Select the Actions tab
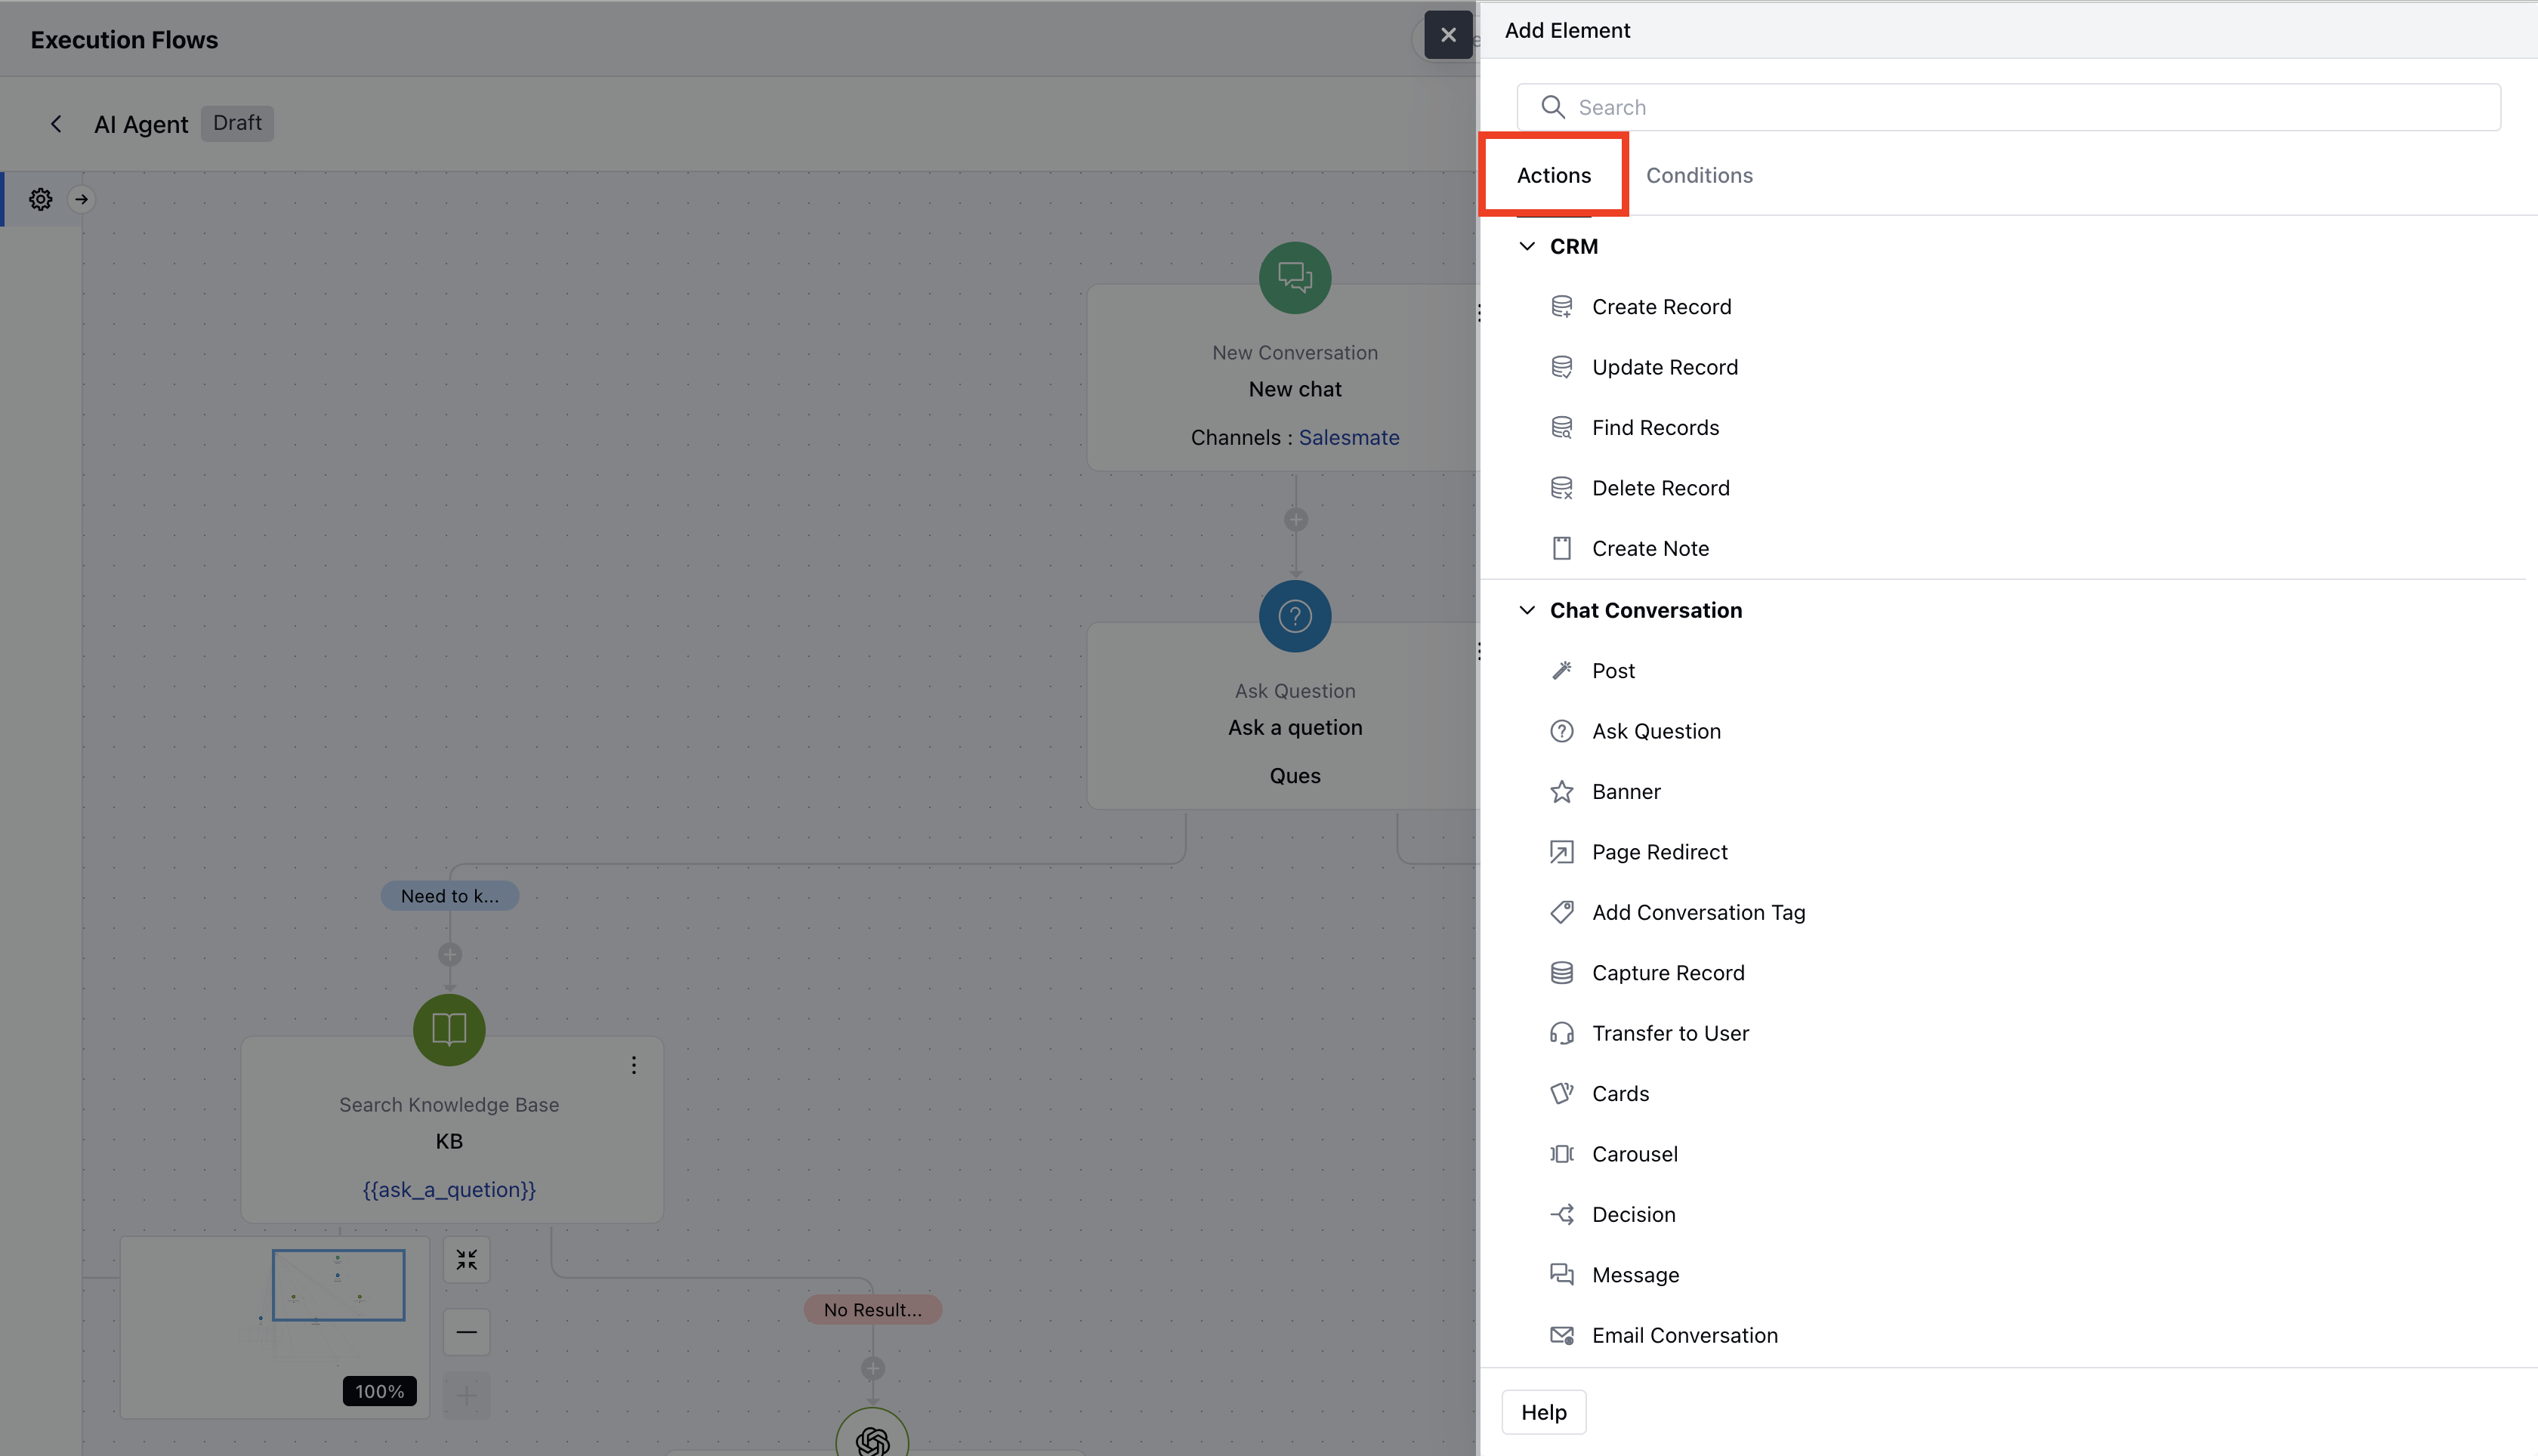2538x1456 pixels. (1553, 175)
